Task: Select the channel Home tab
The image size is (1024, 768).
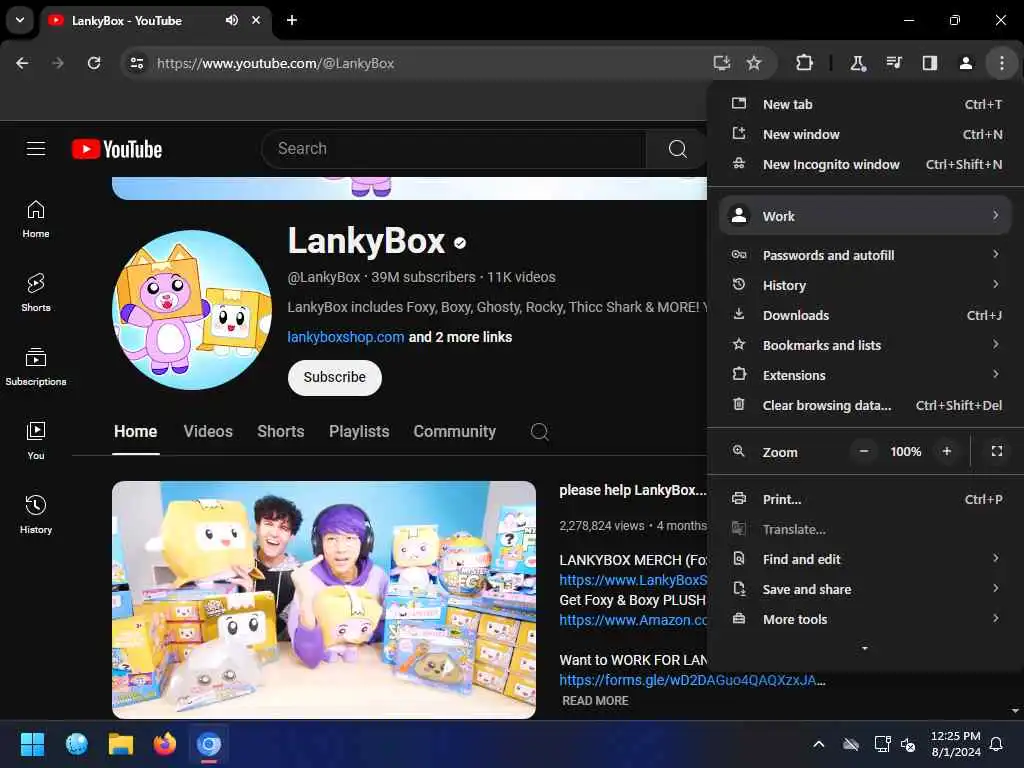Action: [135, 431]
